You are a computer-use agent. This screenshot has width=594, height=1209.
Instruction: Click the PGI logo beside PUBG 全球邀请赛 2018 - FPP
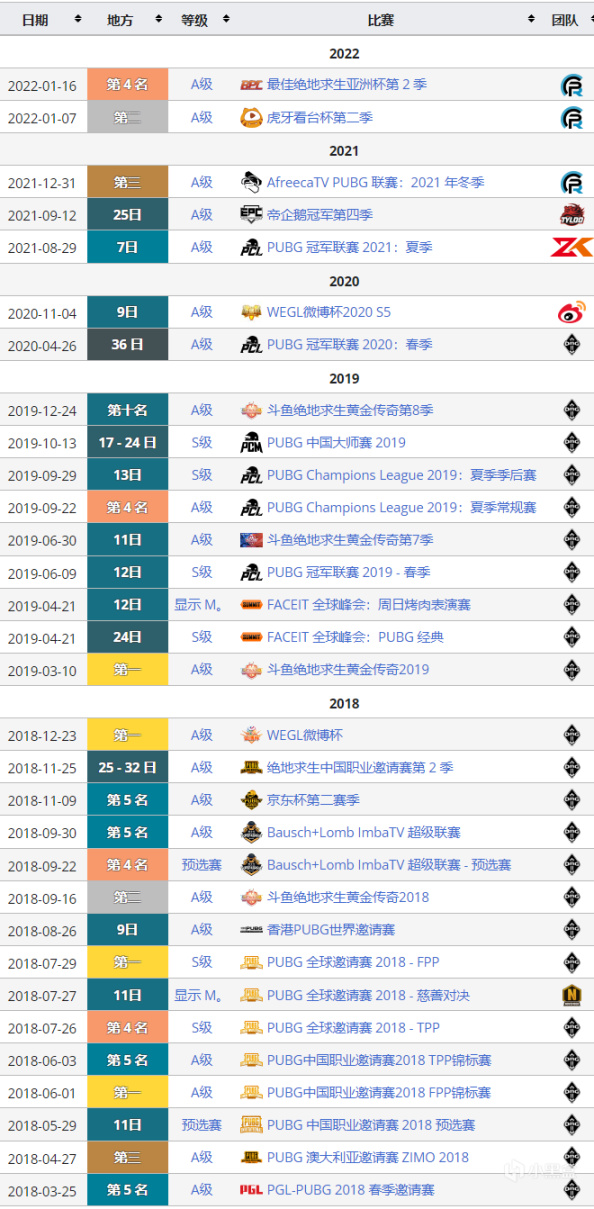click(252, 962)
